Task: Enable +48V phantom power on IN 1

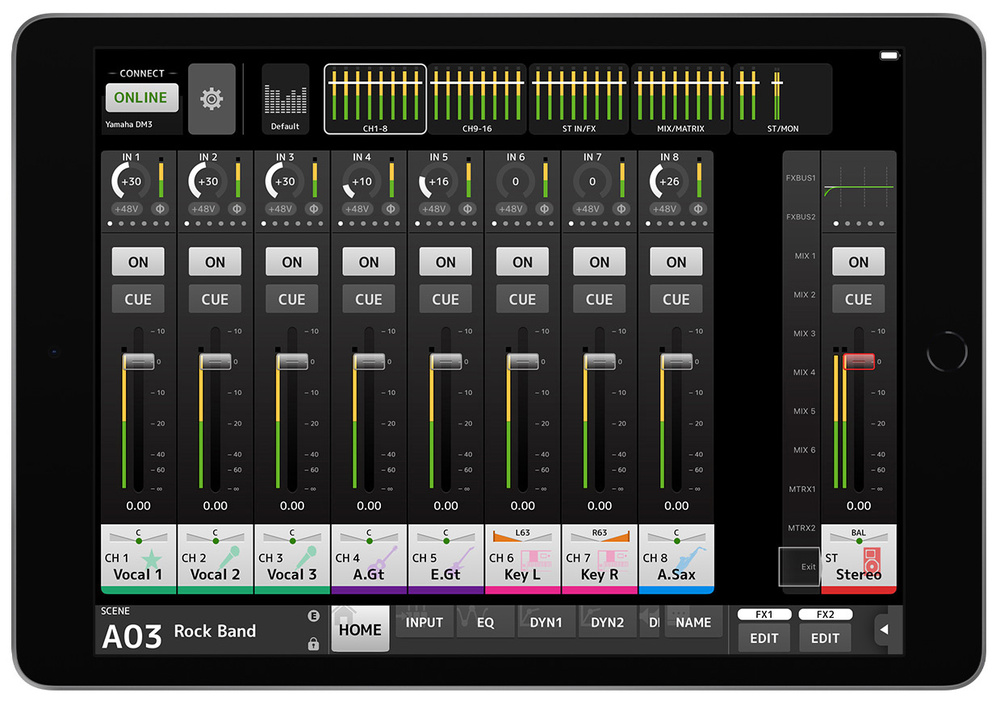Action: (x=125, y=209)
